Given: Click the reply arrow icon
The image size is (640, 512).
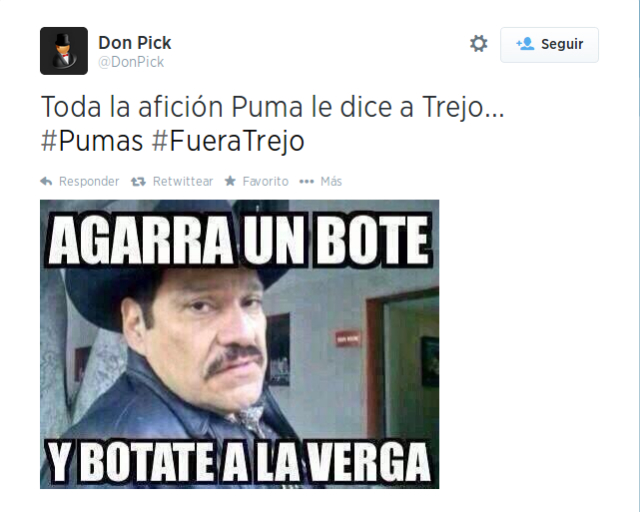Looking at the screenshot, I should (x=46, y=181).
